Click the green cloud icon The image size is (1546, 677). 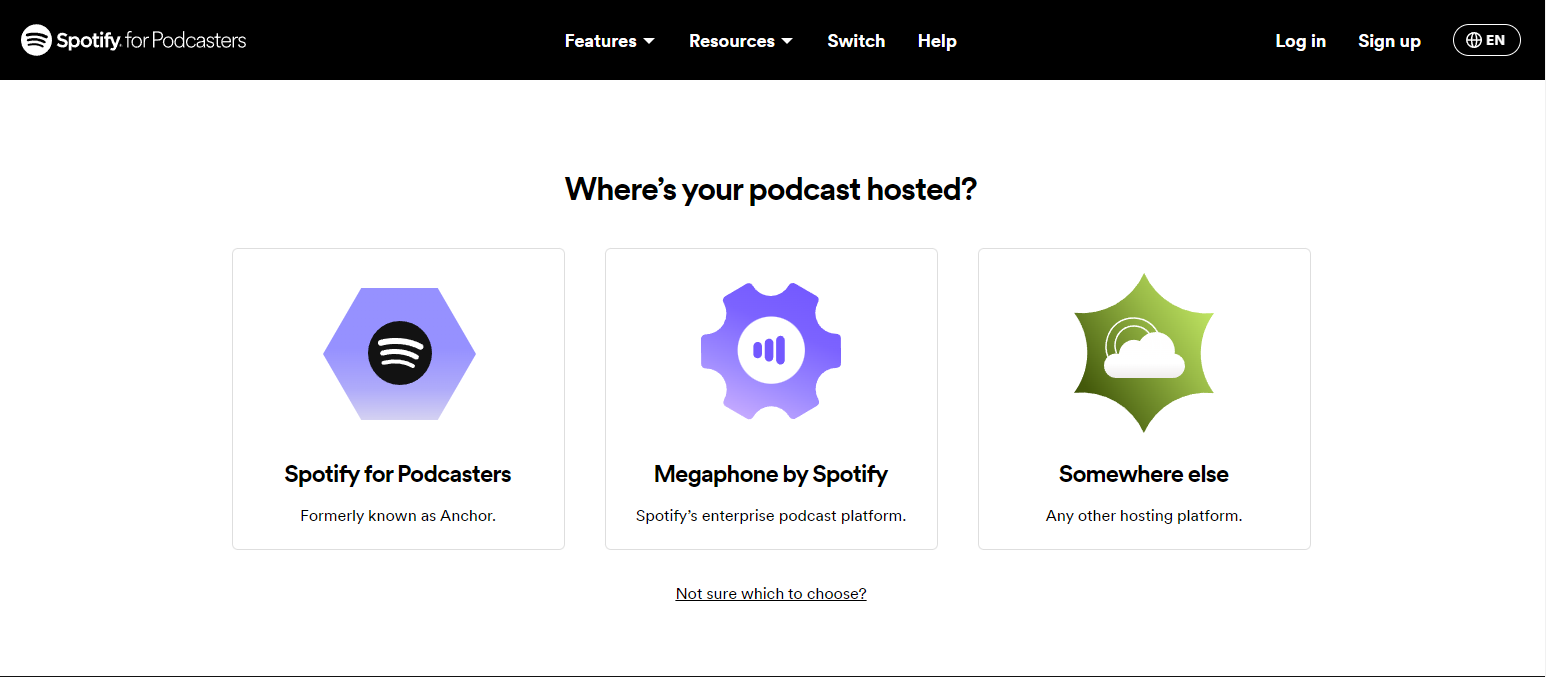[1144, 352]
